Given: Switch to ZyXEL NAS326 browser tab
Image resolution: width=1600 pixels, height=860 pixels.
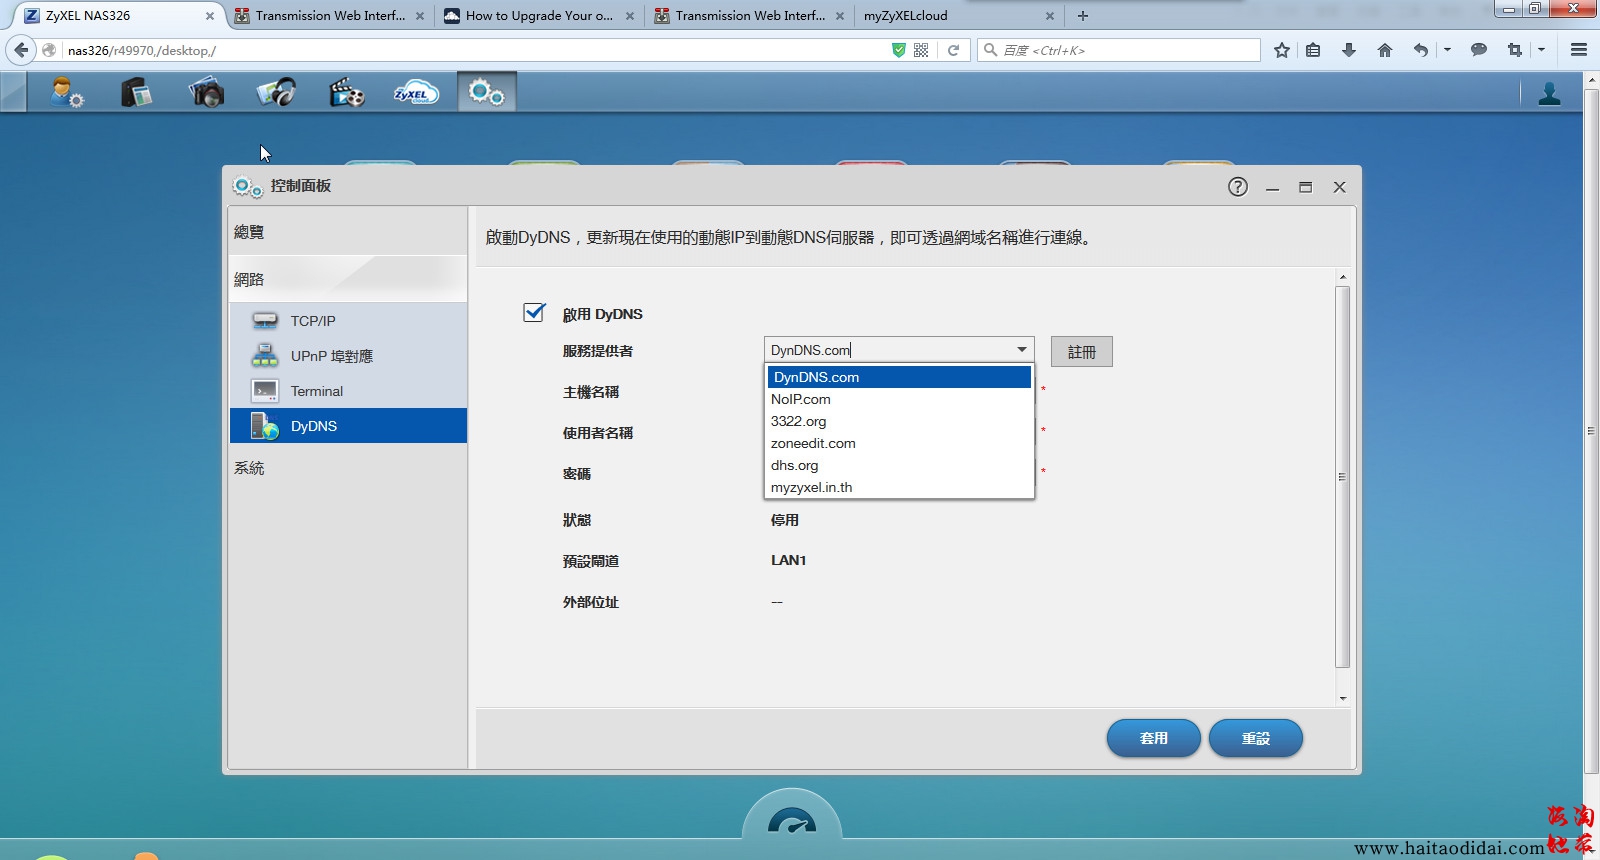Looking at the screenshot, I should coord(118,16).
